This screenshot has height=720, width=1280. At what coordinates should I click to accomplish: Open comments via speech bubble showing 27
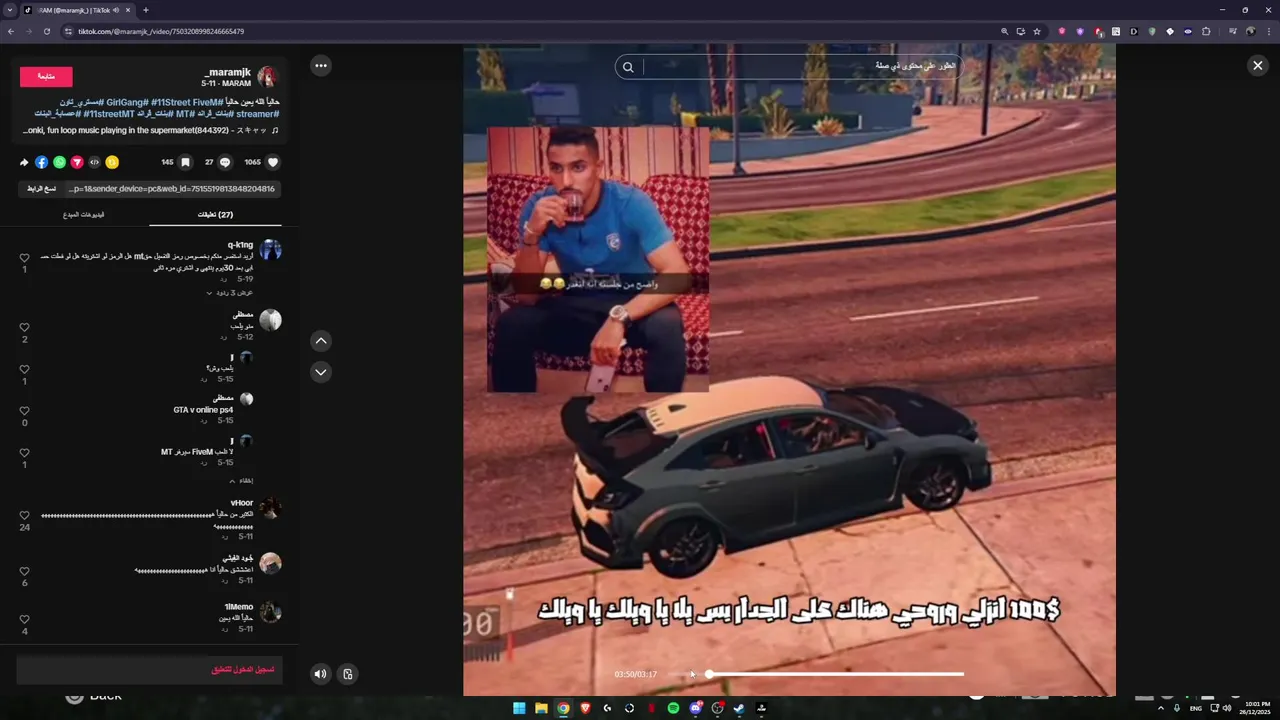tap(225, 162)
